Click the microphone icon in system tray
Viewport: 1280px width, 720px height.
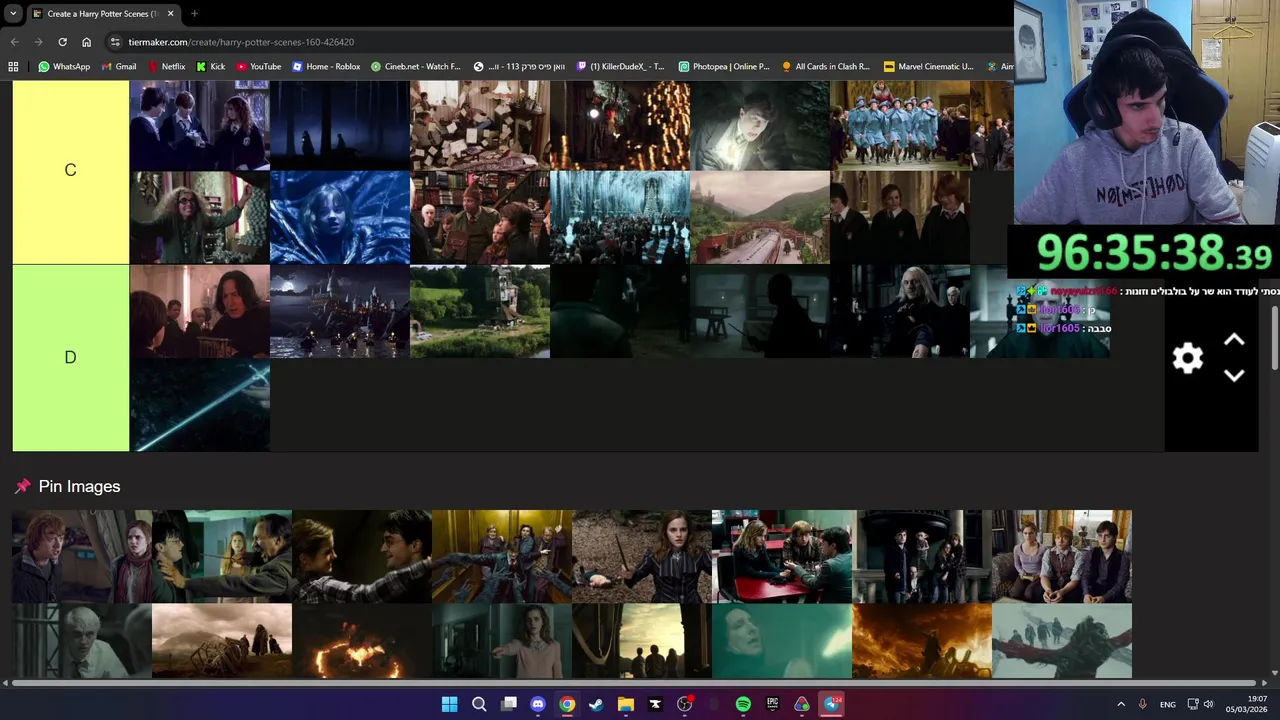pos(1142,704)
